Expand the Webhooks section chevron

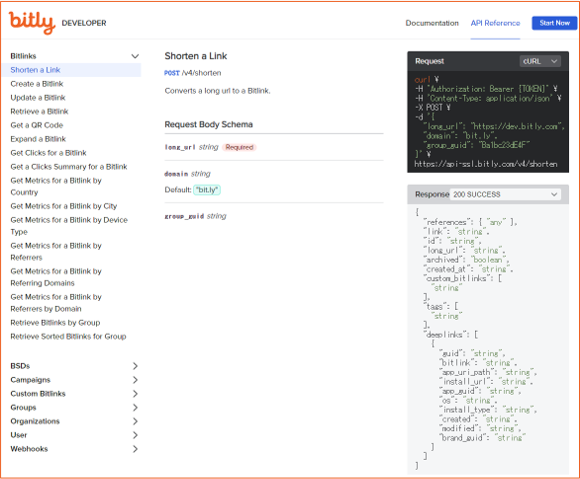pyautogui.click(x=135, y=449)
